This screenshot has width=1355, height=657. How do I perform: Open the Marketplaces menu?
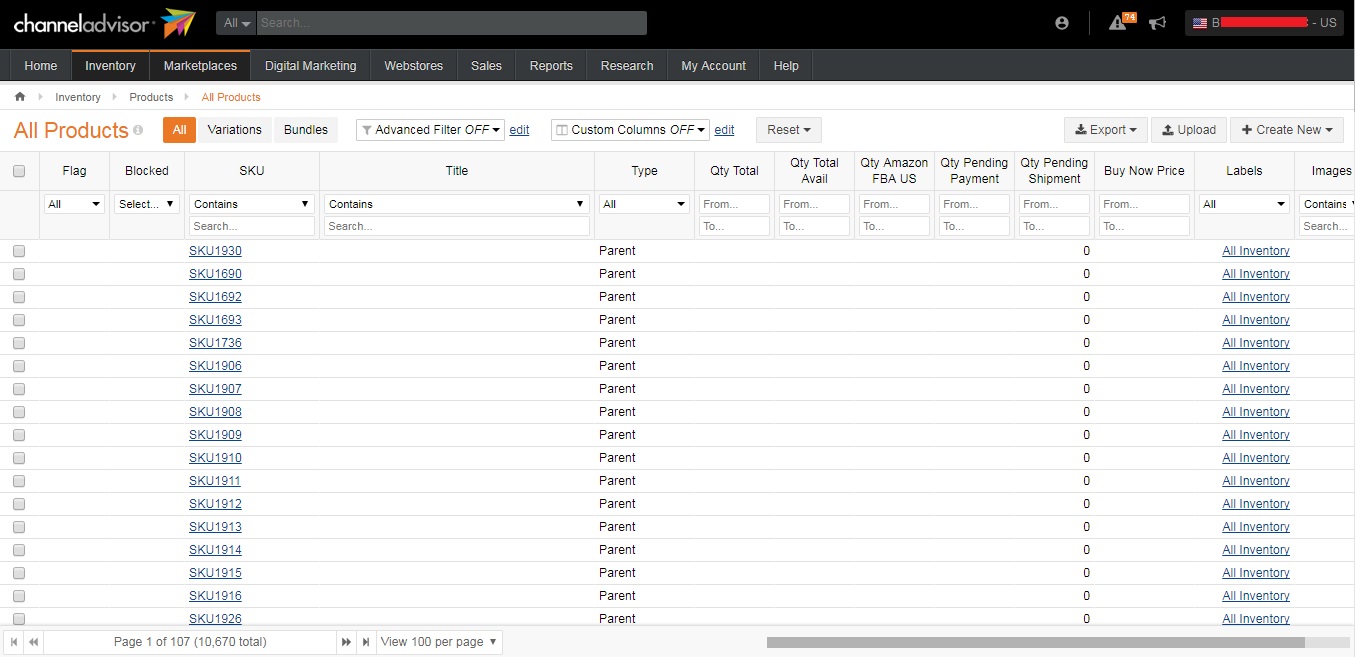click(x=200, y=66)
